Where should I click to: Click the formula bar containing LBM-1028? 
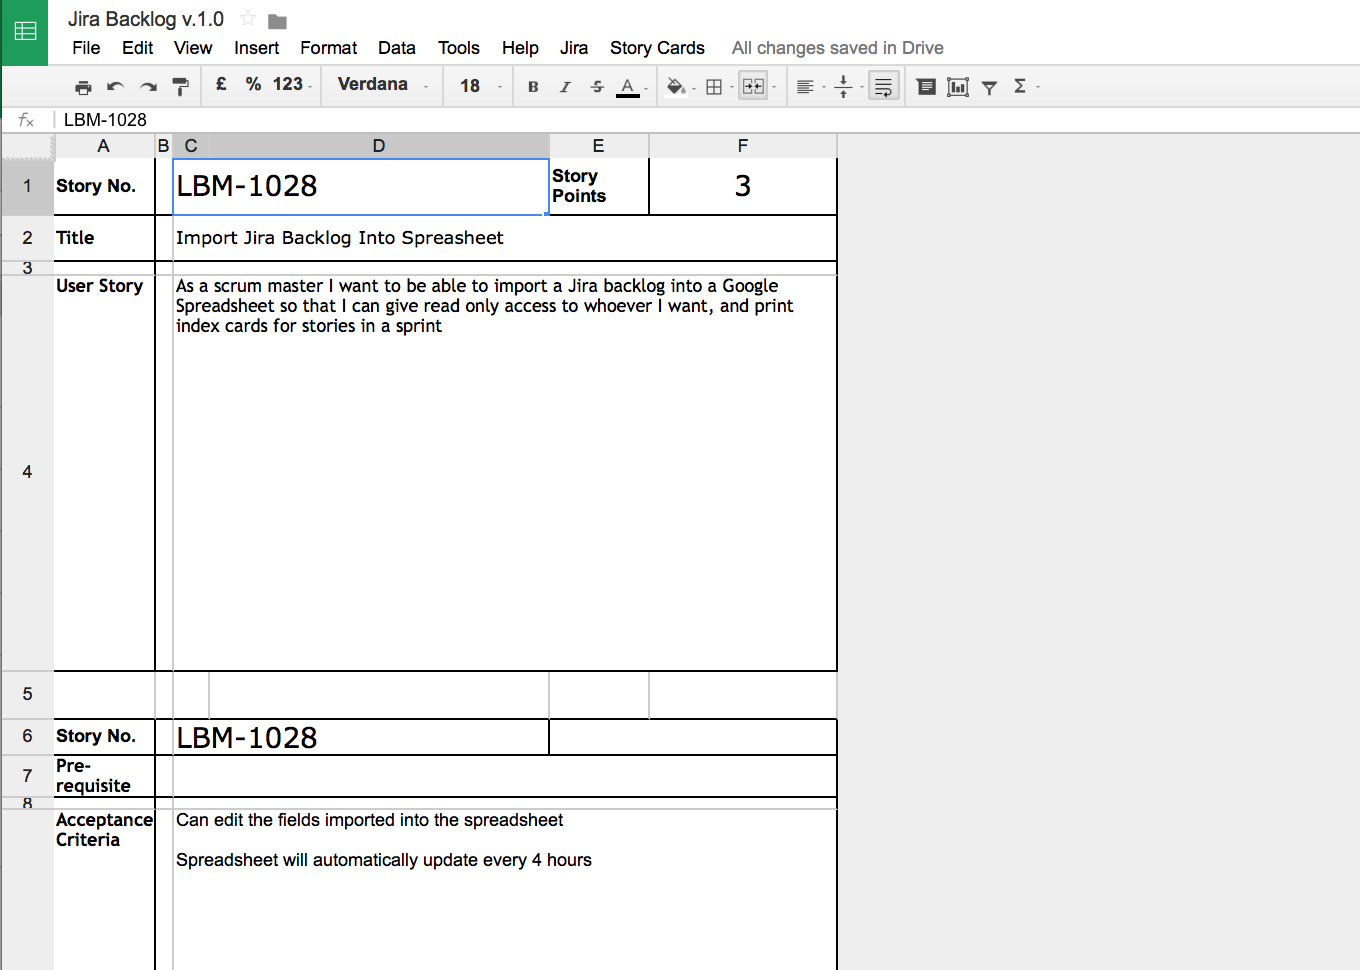click(705, 120)
